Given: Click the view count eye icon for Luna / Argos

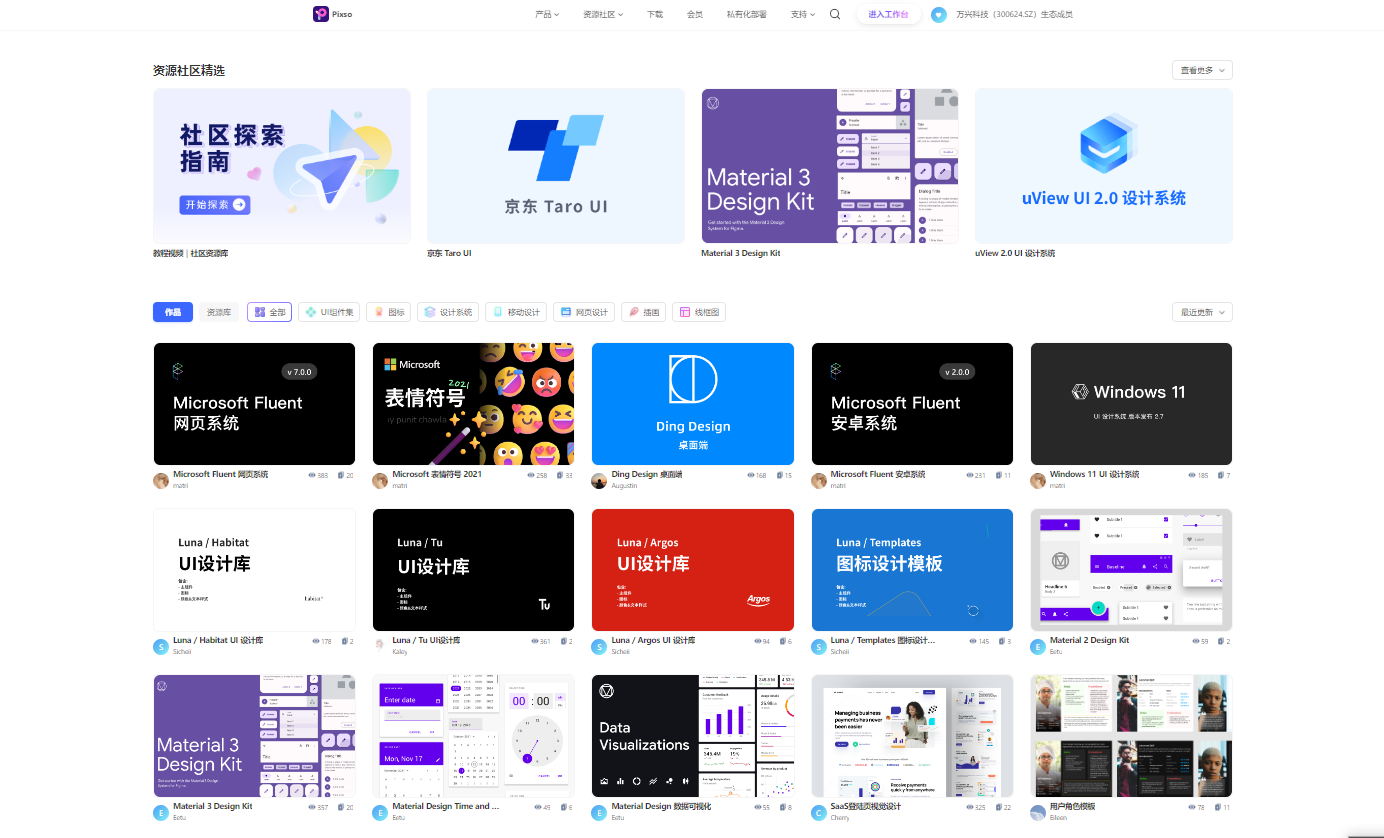Looking at the screenshot, I should click(756, 641).
